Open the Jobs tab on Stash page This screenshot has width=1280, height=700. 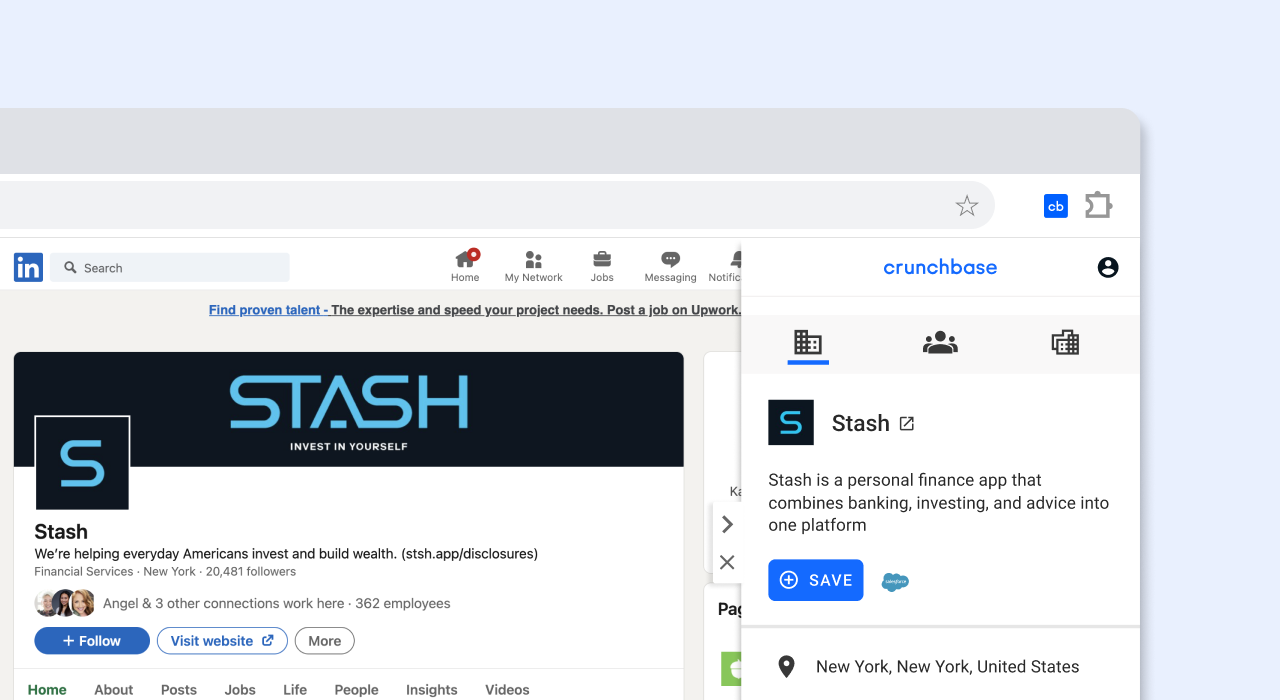click(x=240, y=689)
